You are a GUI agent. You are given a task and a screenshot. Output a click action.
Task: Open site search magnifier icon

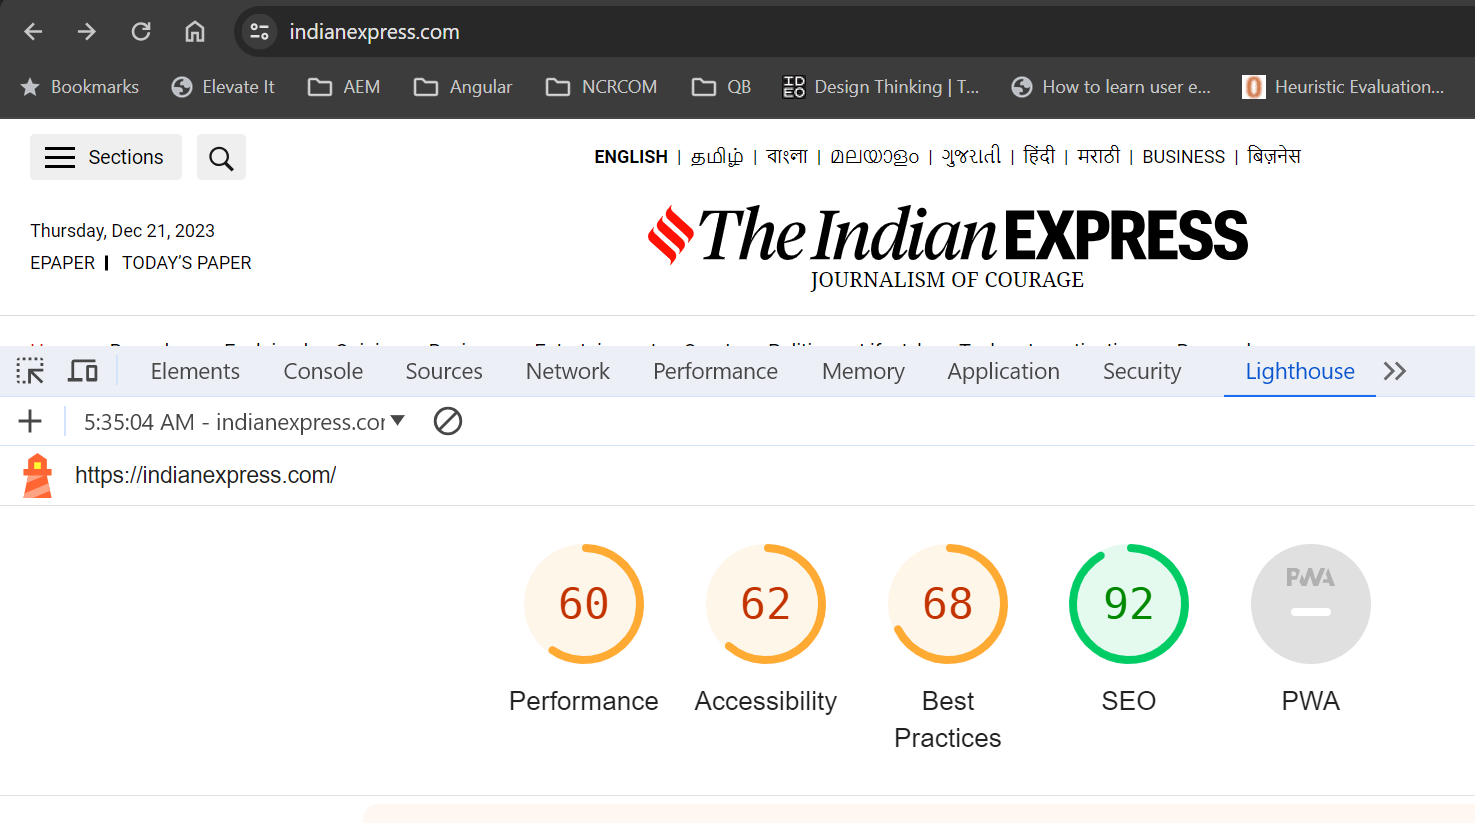coord(221,158)
